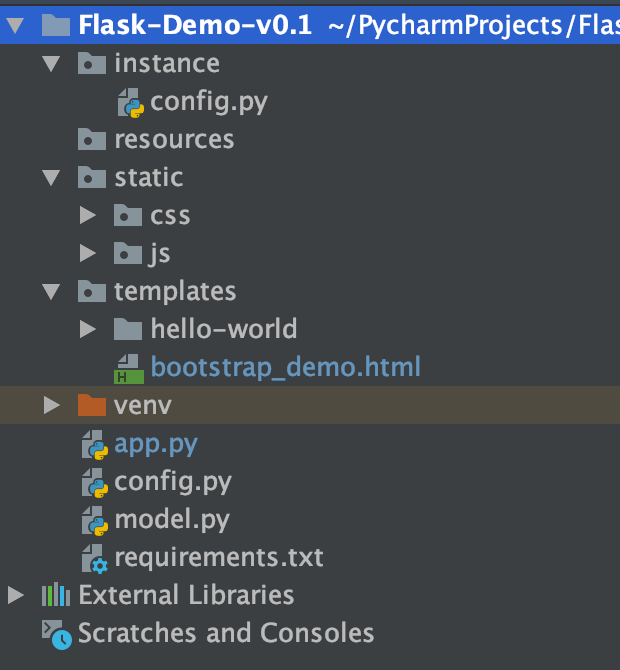Click the Scratches and Consoles clock icon

tap(57, 635)
